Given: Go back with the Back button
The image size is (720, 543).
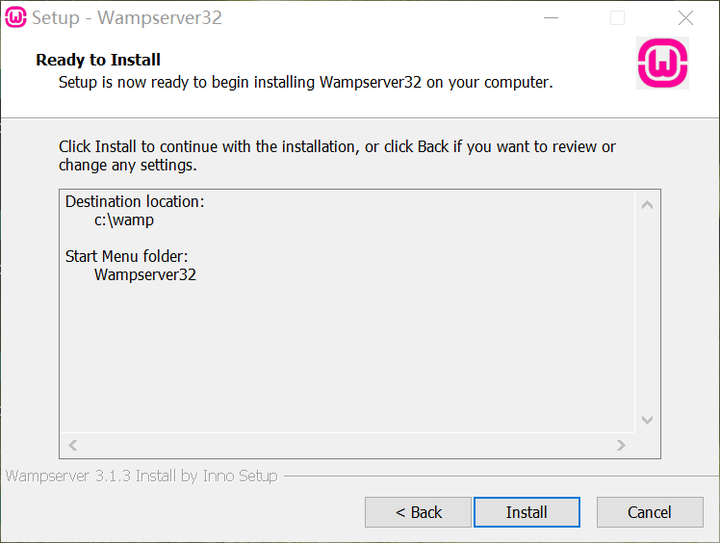Looking at the screenshot, I should (418, 512).
